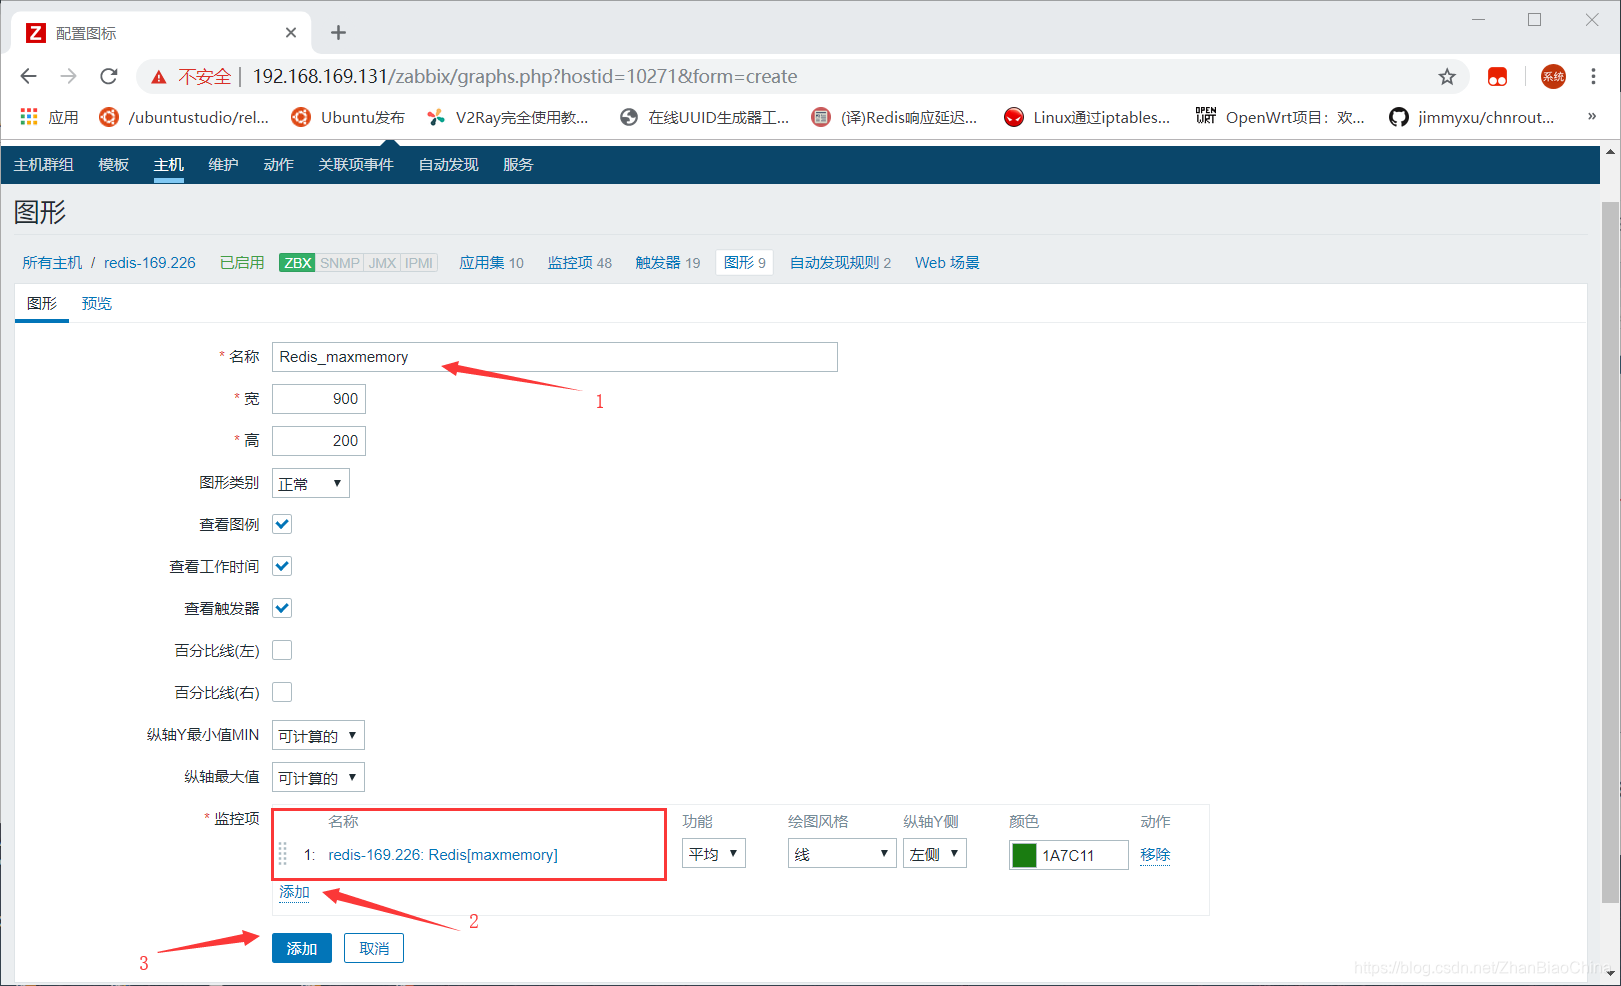Toggle the 查看图例 checkbox
Image resolution: width=1621 pixels, height=986 pixels.
point(282,524)
